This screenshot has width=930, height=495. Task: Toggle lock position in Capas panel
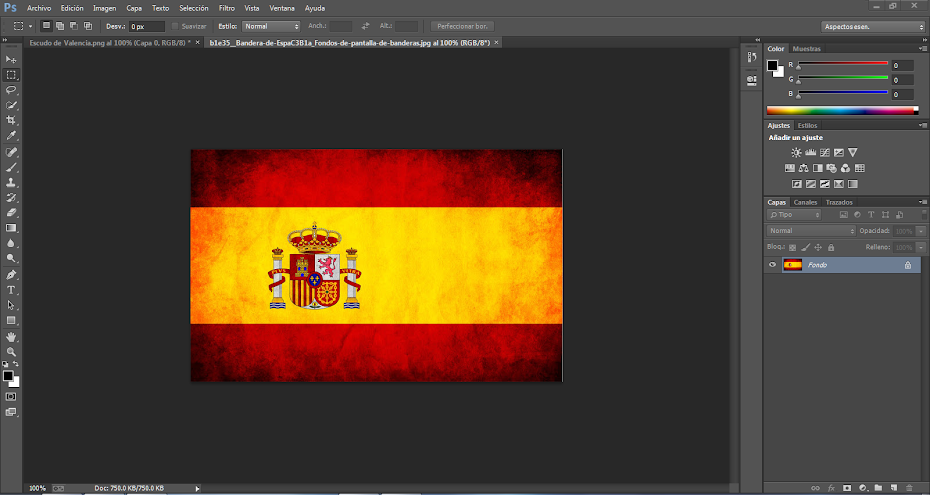818,247
